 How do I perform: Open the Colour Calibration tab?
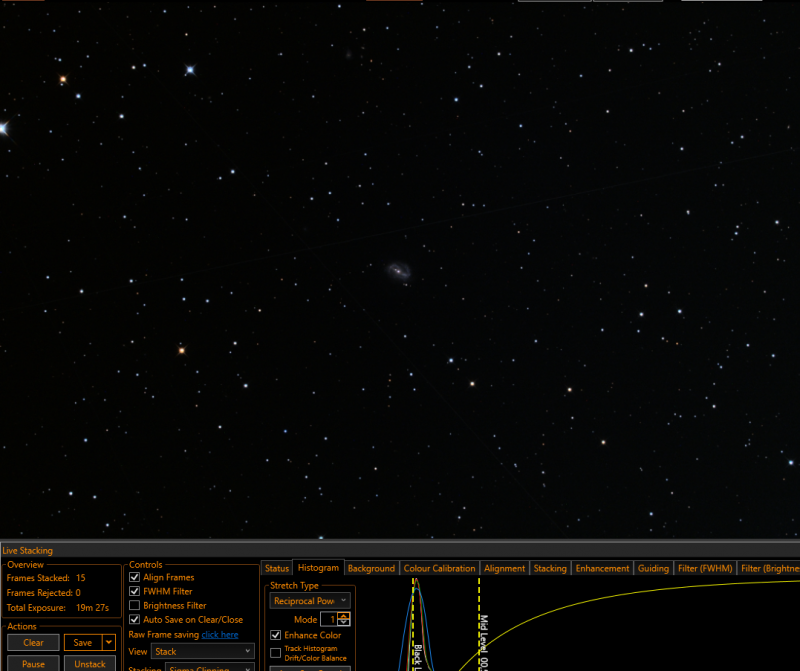[x=439, y=568]
